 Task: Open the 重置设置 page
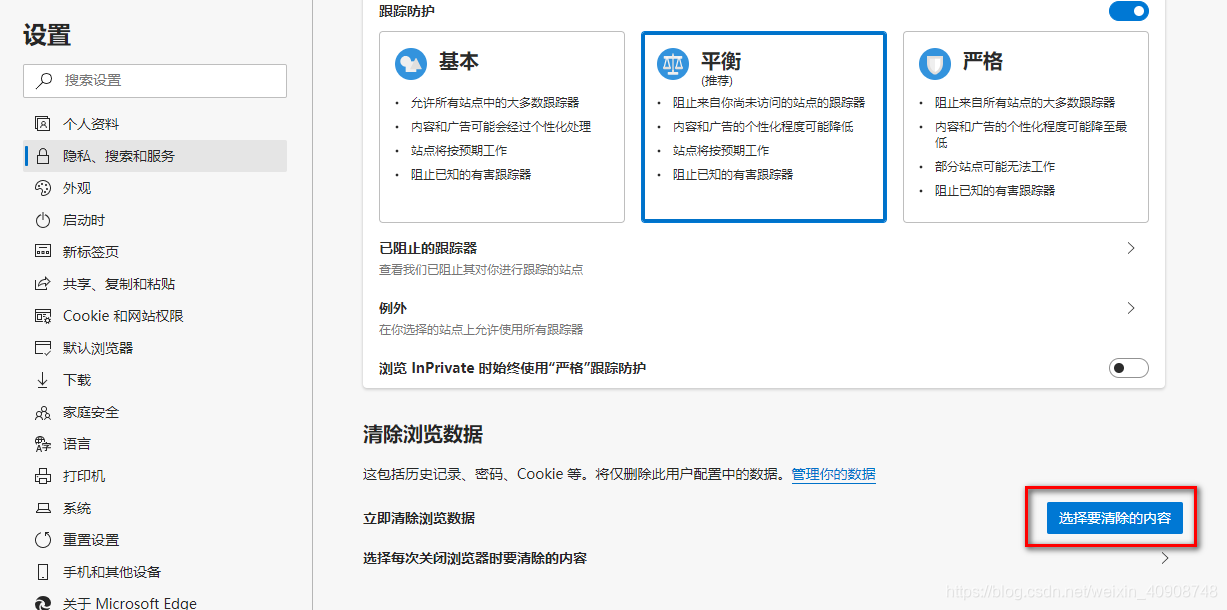155,540
